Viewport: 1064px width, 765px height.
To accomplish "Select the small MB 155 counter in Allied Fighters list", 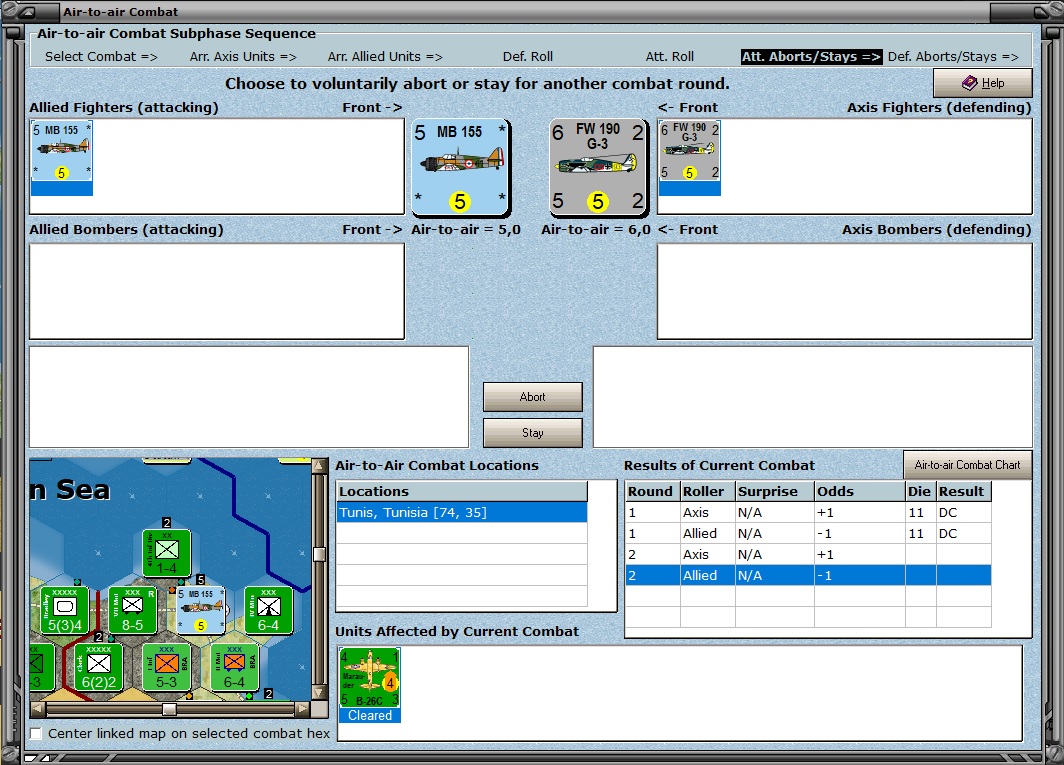I will pyautogui.click(x=61, y=158).
